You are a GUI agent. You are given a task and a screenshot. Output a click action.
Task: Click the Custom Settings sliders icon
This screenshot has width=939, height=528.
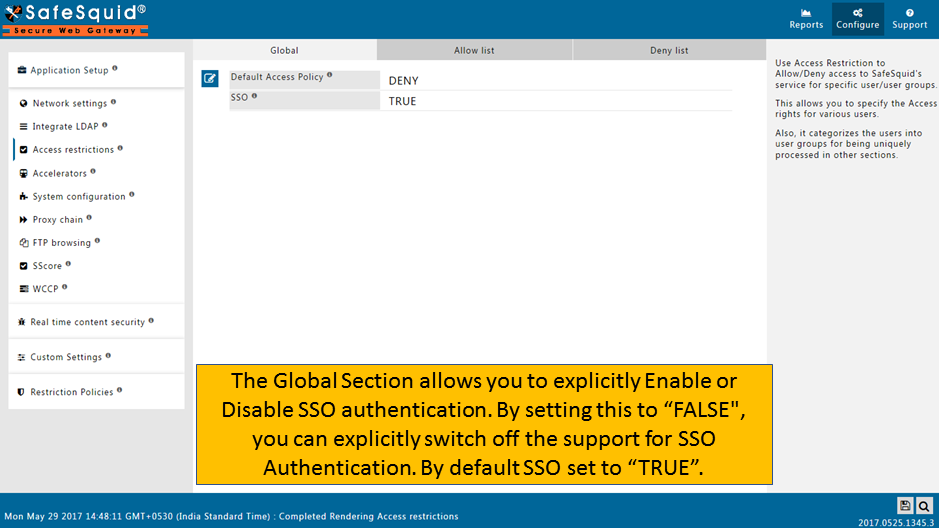[x=22, y=357]
